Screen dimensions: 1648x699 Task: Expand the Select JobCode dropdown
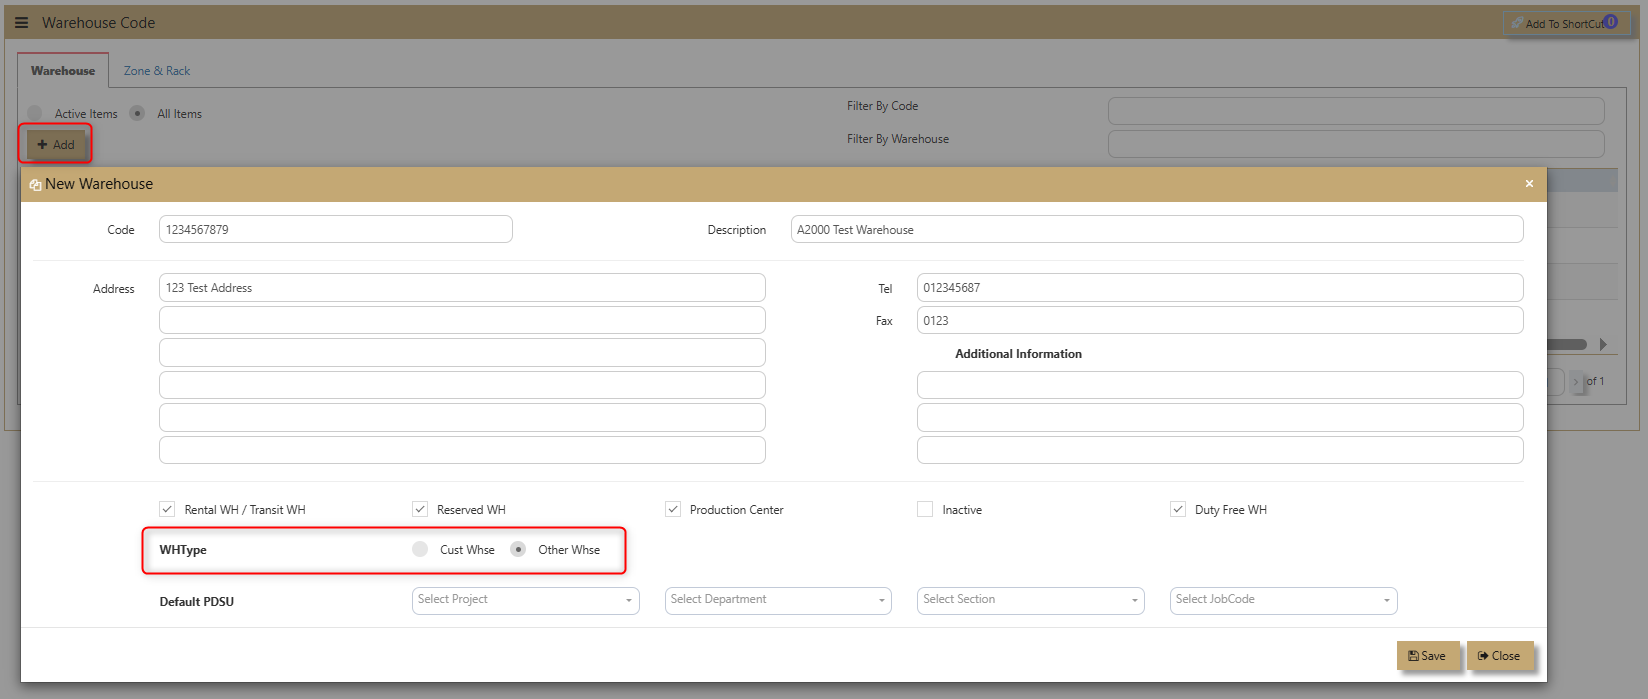1283,600
